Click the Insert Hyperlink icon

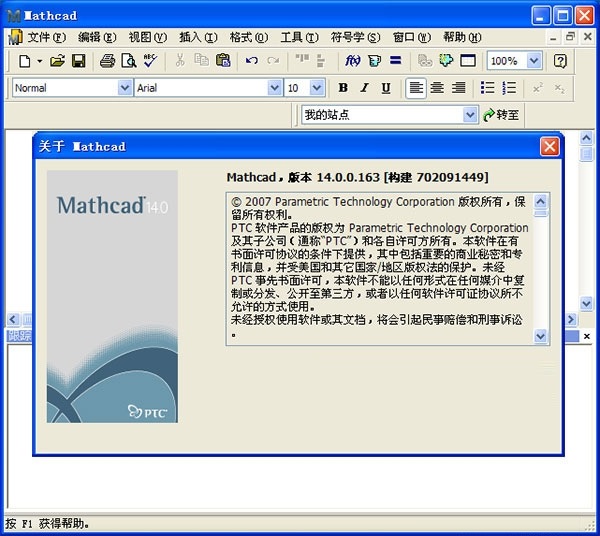(x=424, y=61)
